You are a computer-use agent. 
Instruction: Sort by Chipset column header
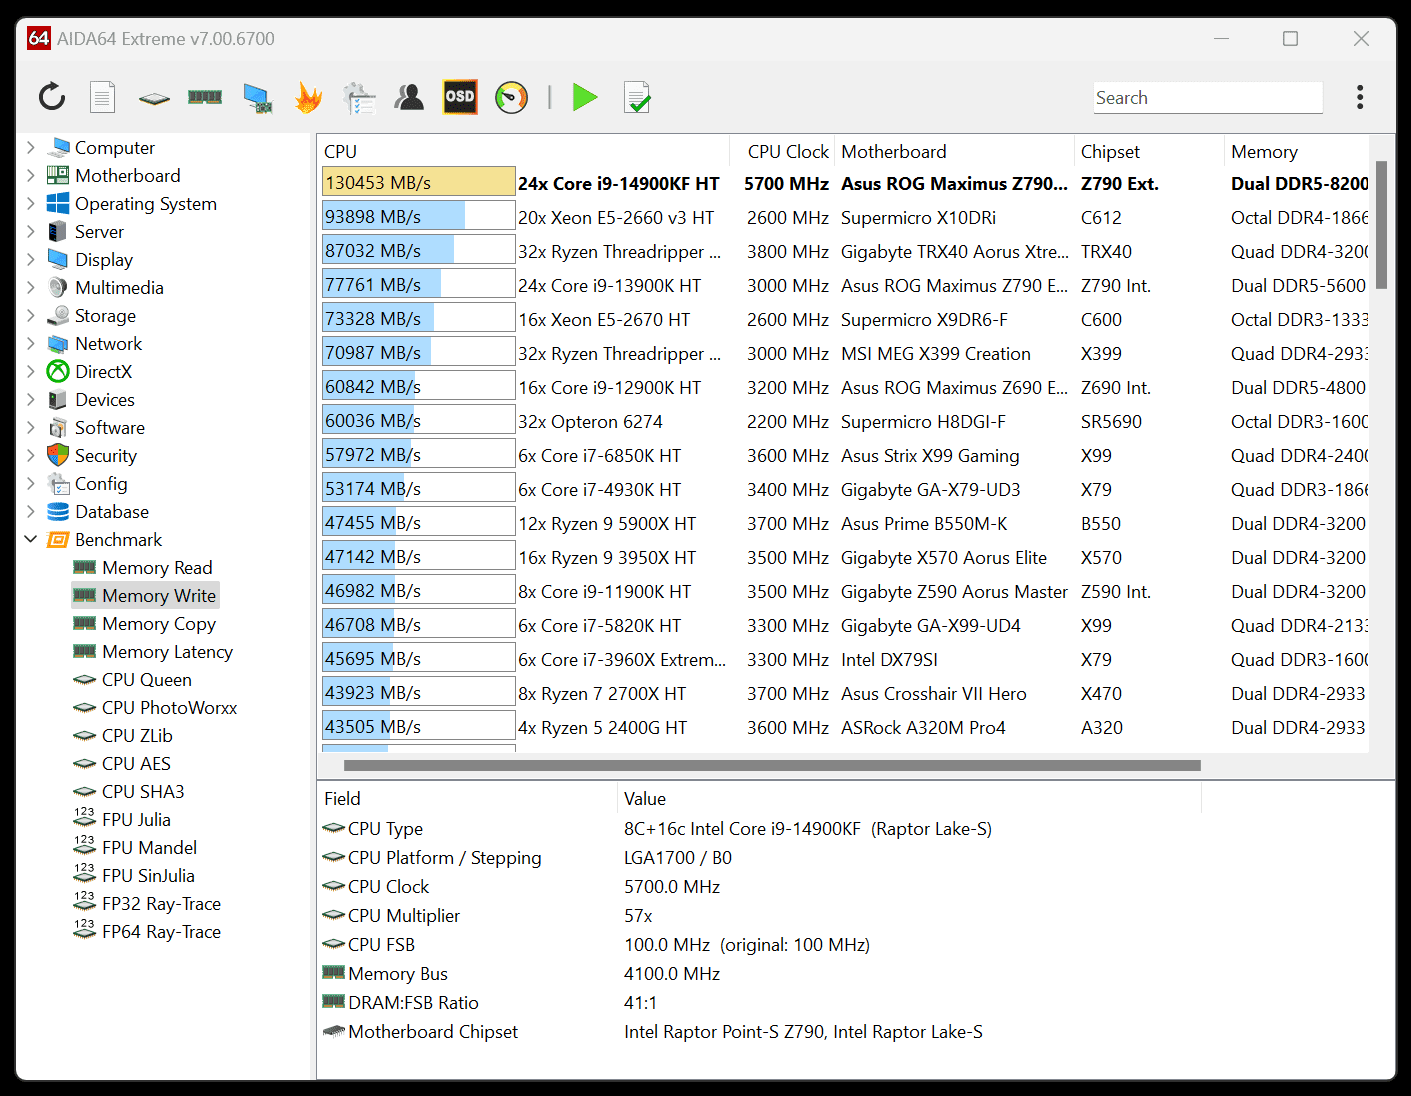[1150, 151]
